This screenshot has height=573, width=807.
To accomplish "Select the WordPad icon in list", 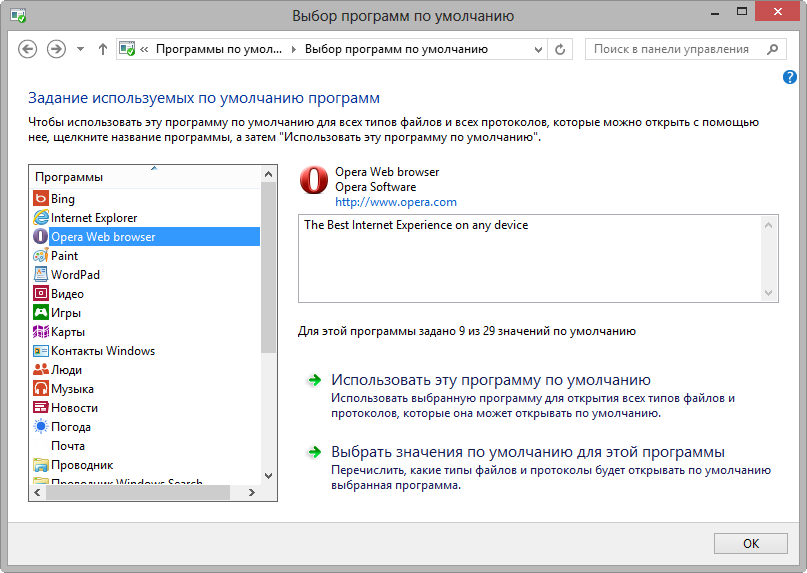I will (41, 275).
